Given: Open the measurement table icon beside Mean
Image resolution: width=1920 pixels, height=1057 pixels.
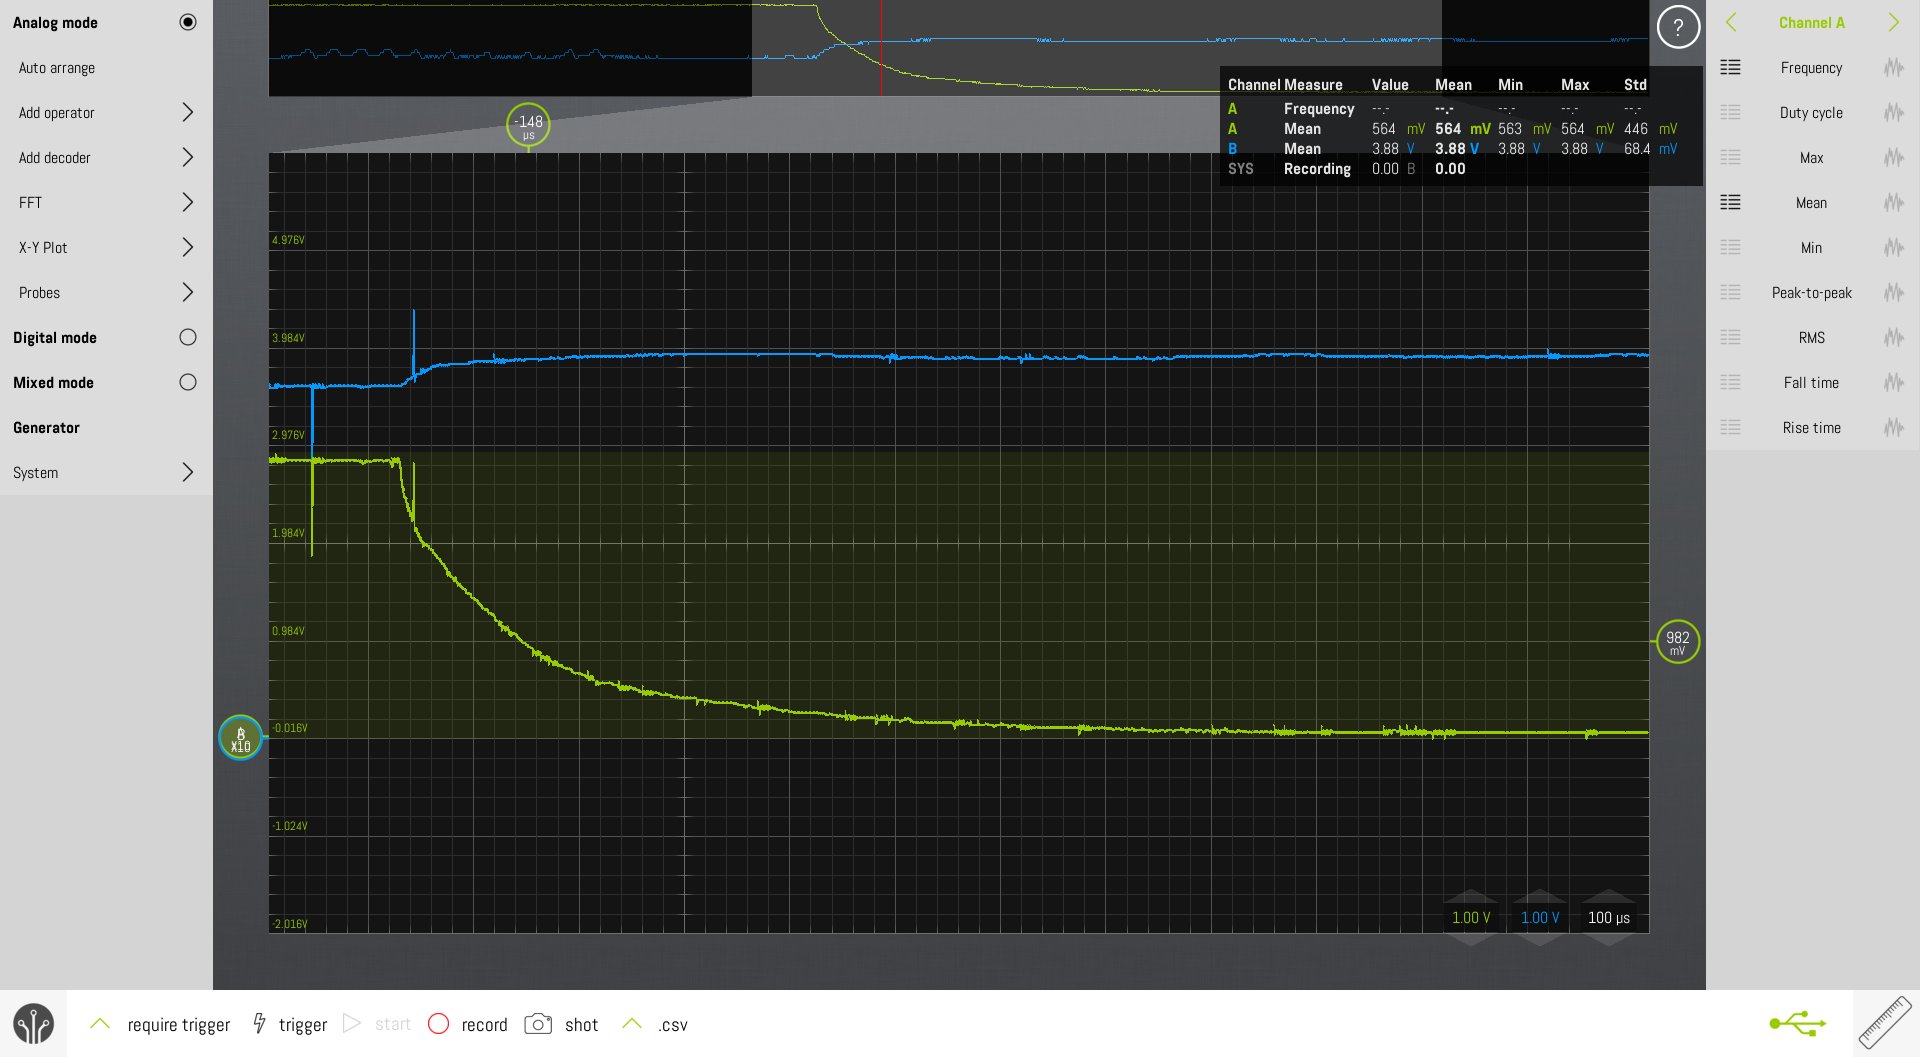Looking at the screenshot, I should (x=1732, y=202).
